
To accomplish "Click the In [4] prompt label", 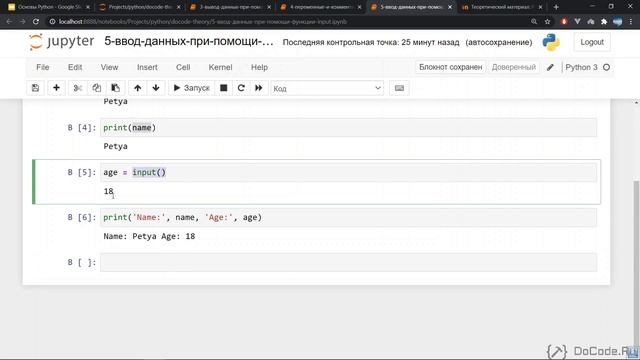I will click(82, 128).
